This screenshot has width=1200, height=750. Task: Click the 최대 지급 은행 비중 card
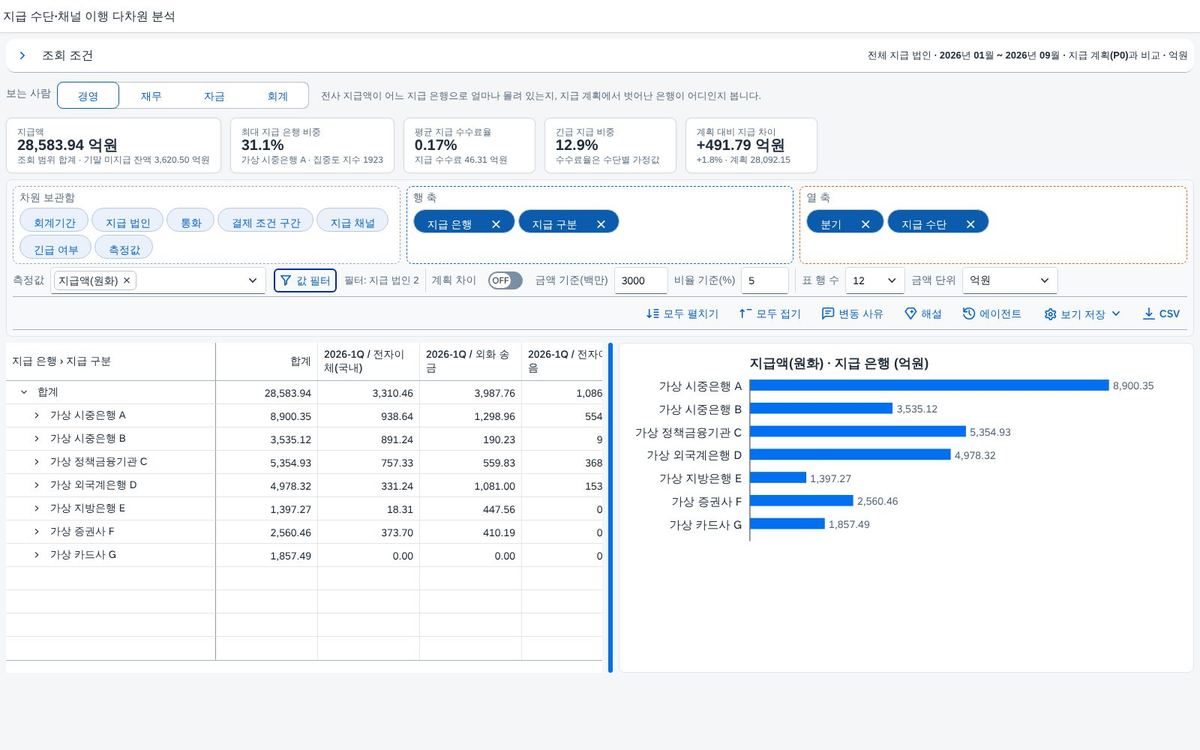pyautogui.click(x=312, y=145)
